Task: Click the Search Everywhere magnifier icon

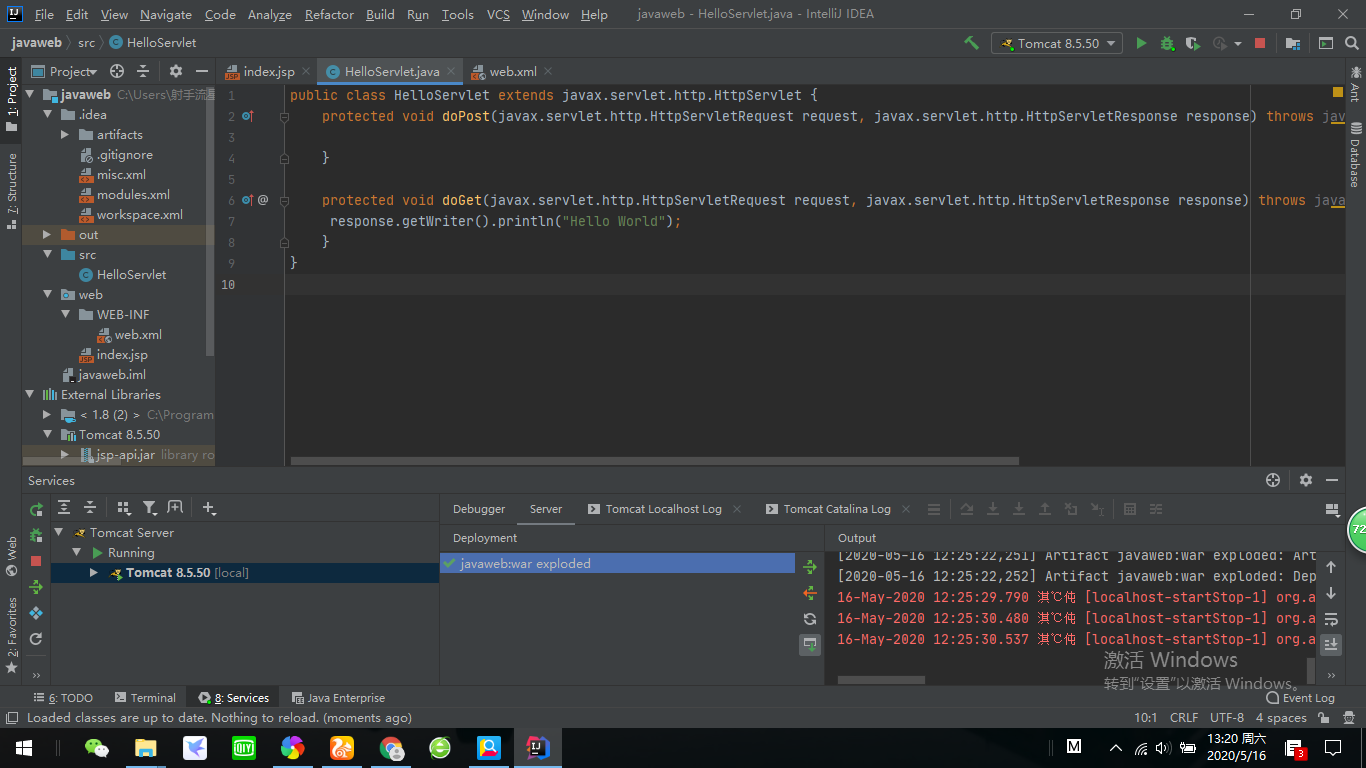Action: pyautogui.click(x=1353, y=43)
